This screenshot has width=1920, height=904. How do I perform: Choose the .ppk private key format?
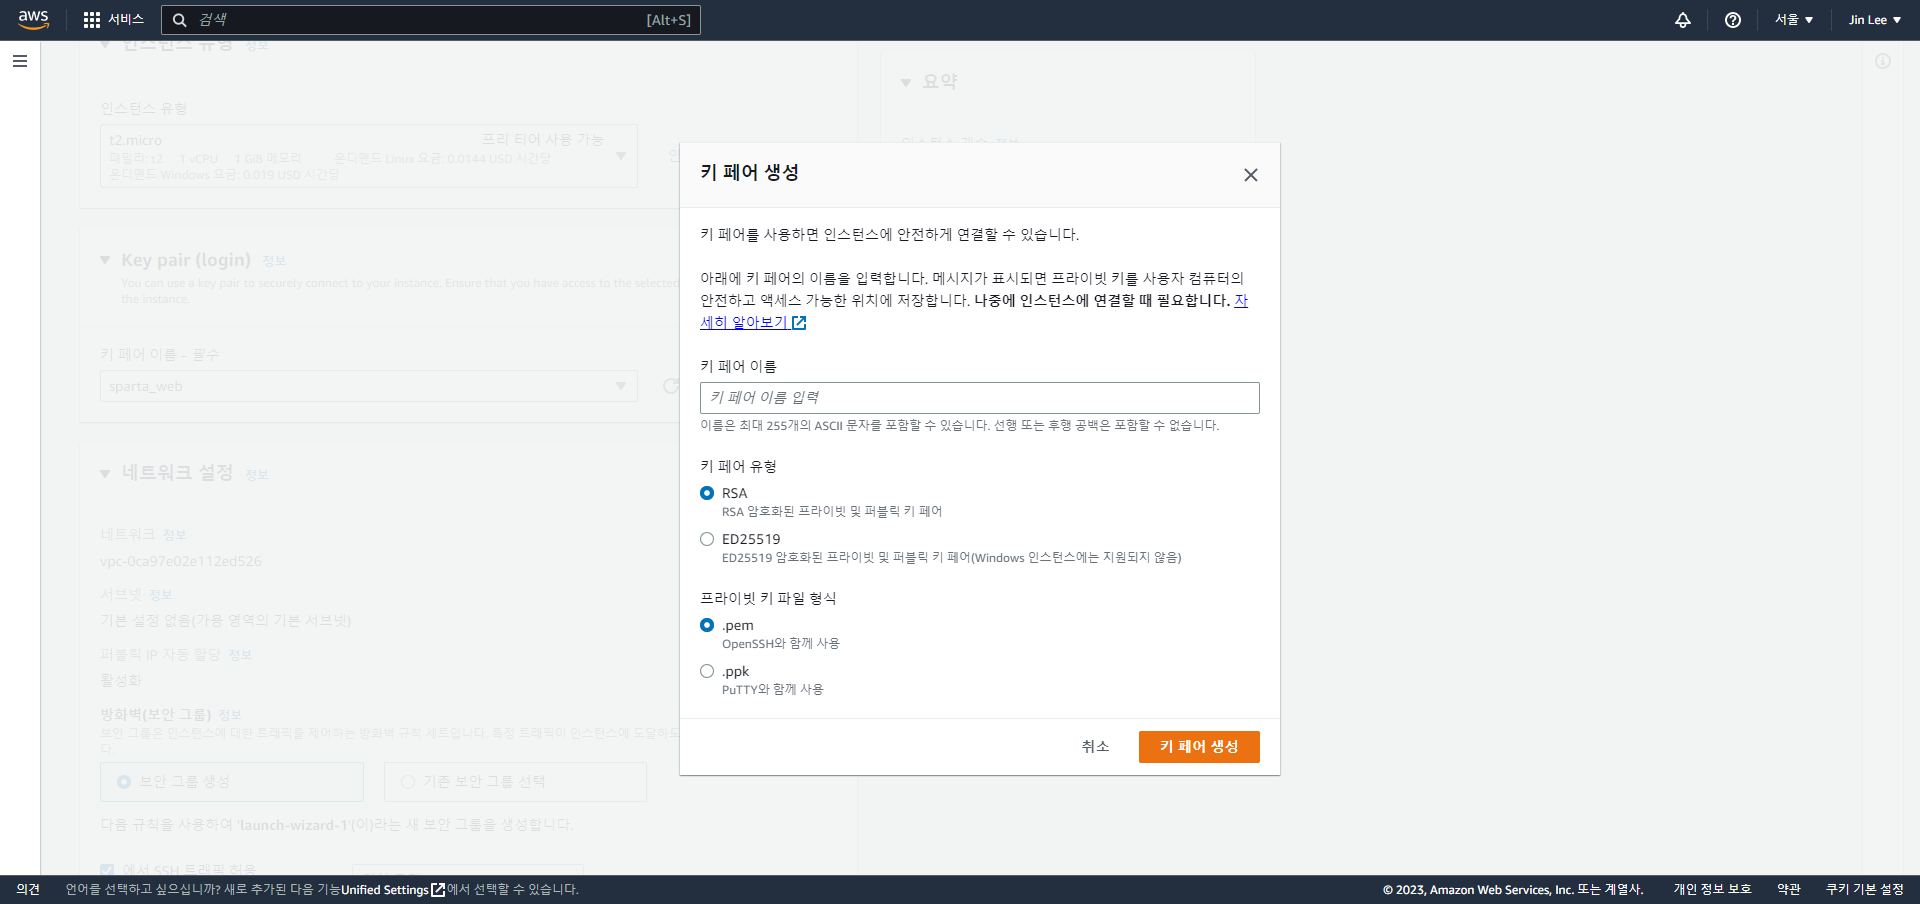[707, 671]
